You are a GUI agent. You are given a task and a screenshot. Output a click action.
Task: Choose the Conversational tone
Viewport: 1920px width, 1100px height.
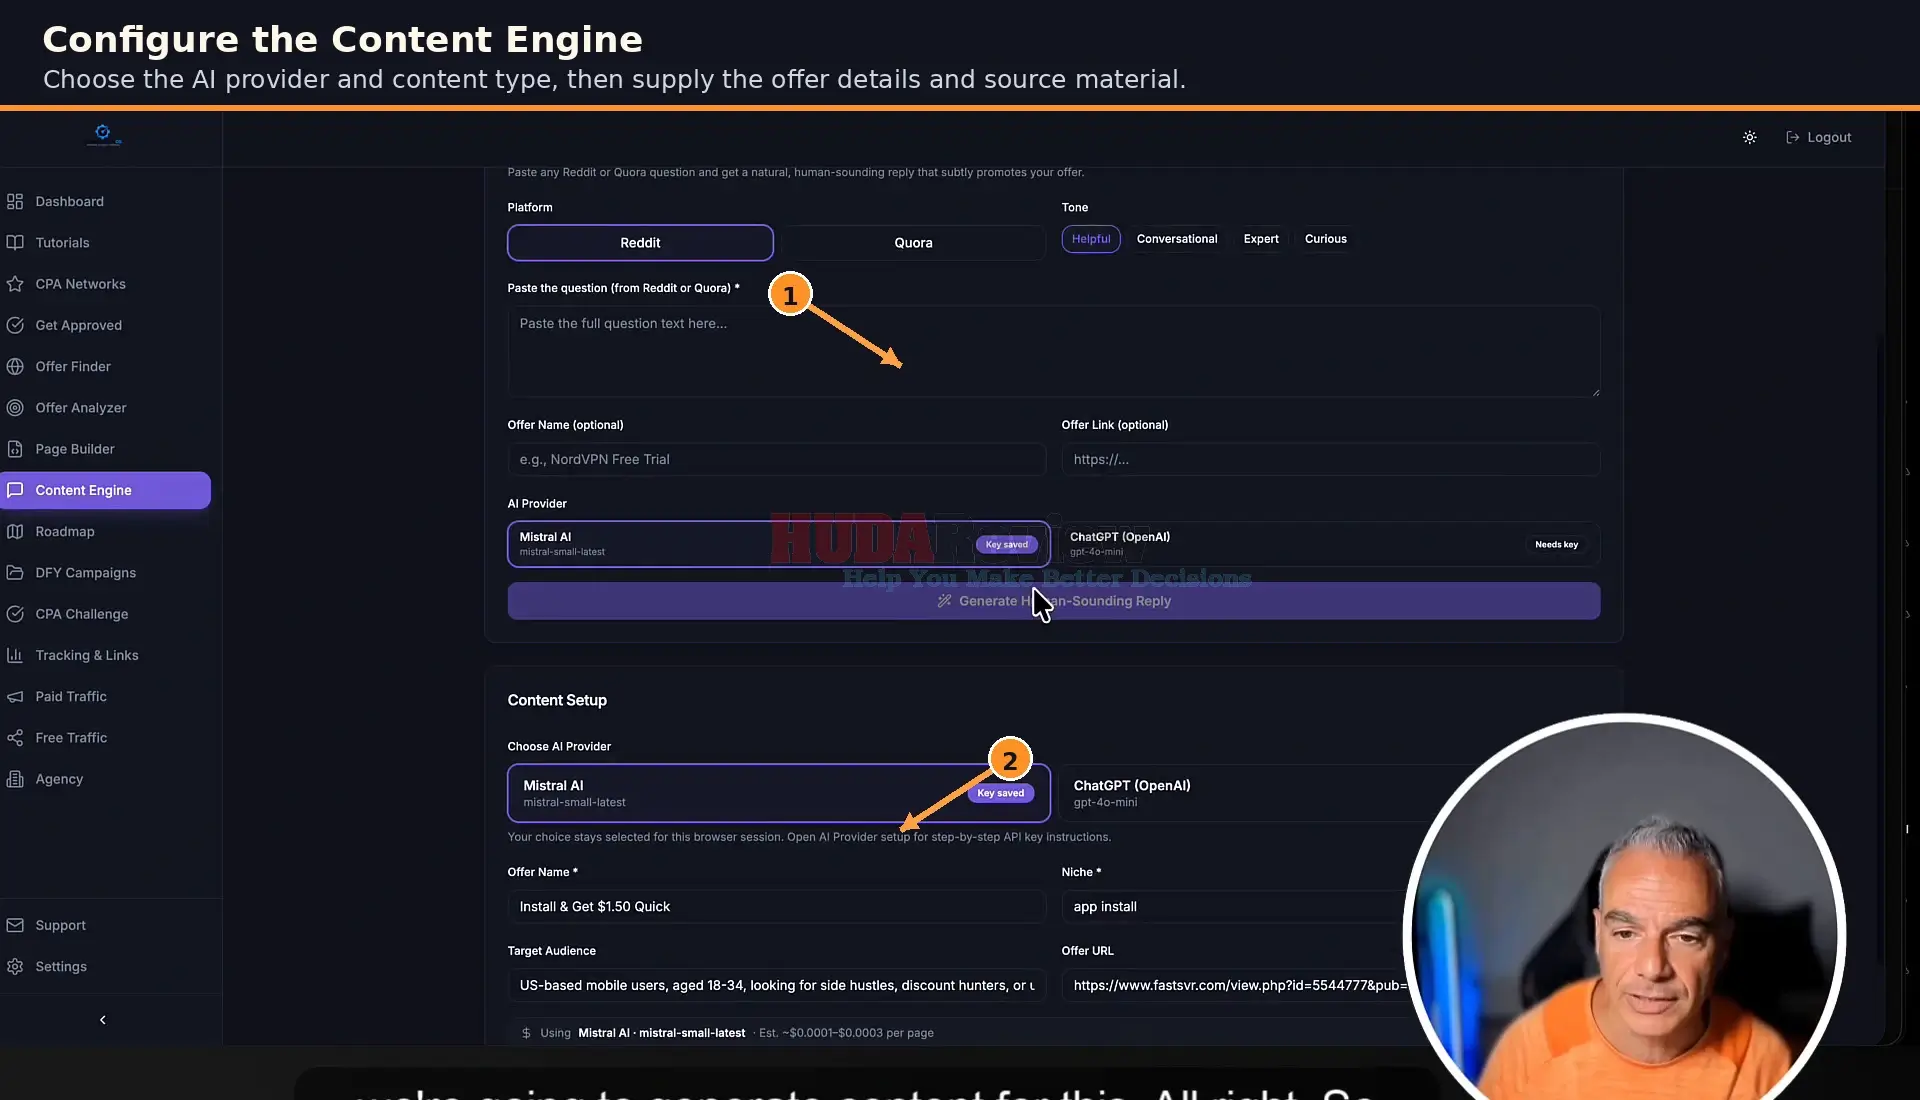coord(1177,239)
